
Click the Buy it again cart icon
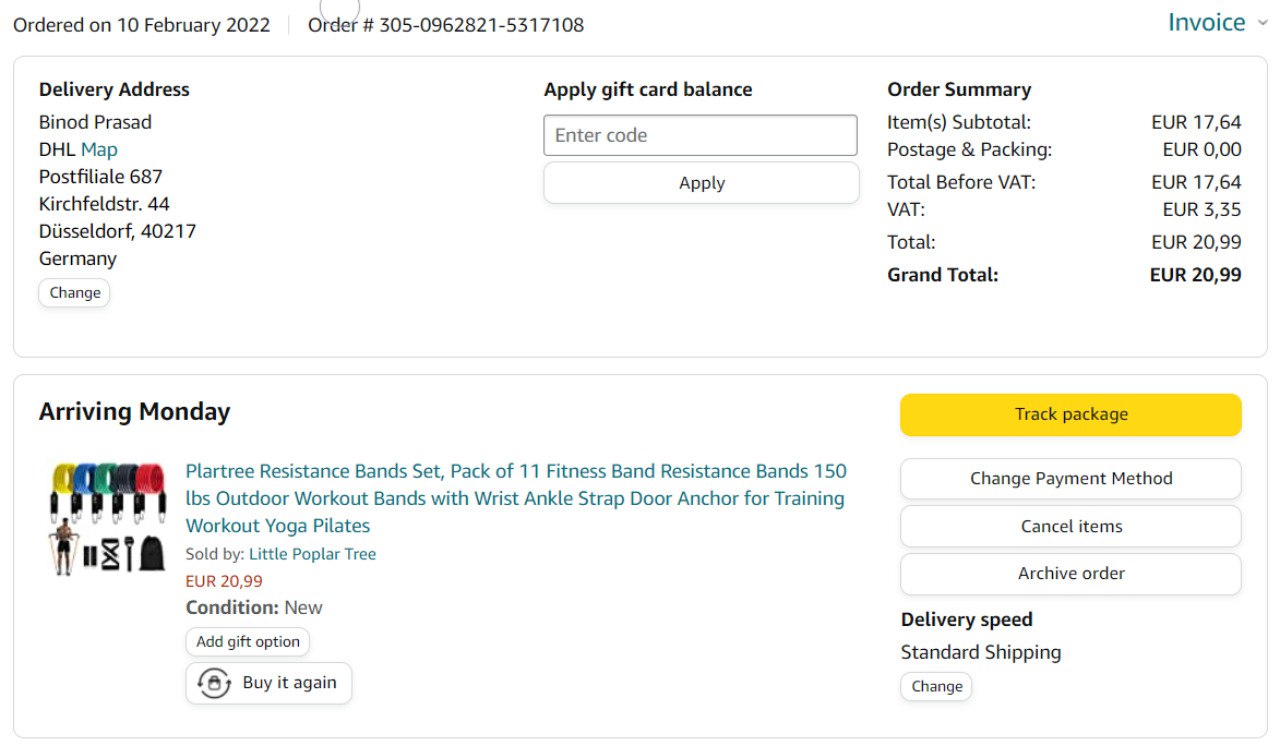214,683
